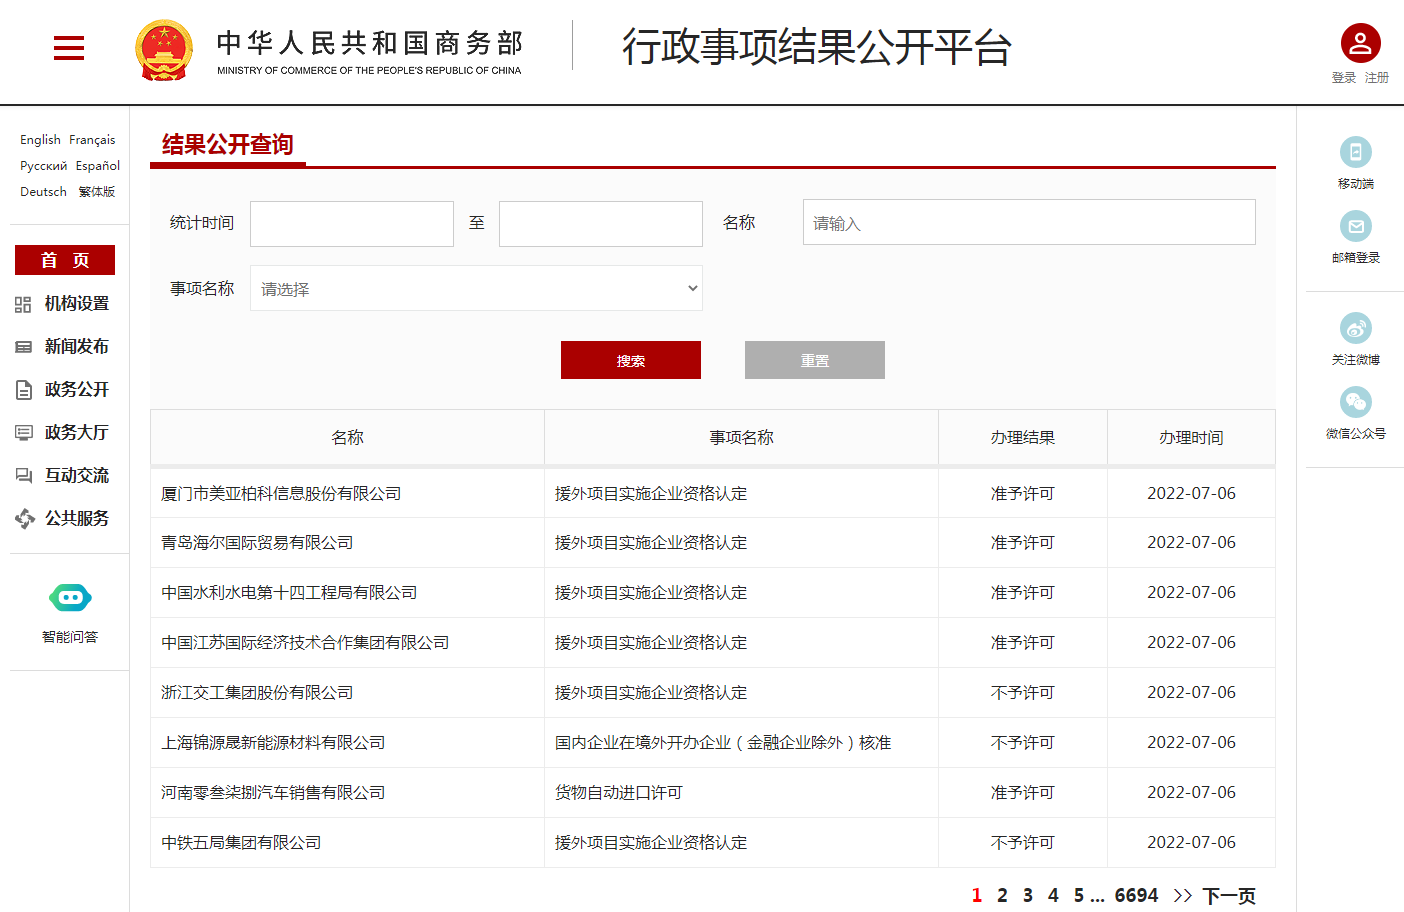
Task: Open the mailbox login icon (邮箱登录)
Action: coord(1355,226)
